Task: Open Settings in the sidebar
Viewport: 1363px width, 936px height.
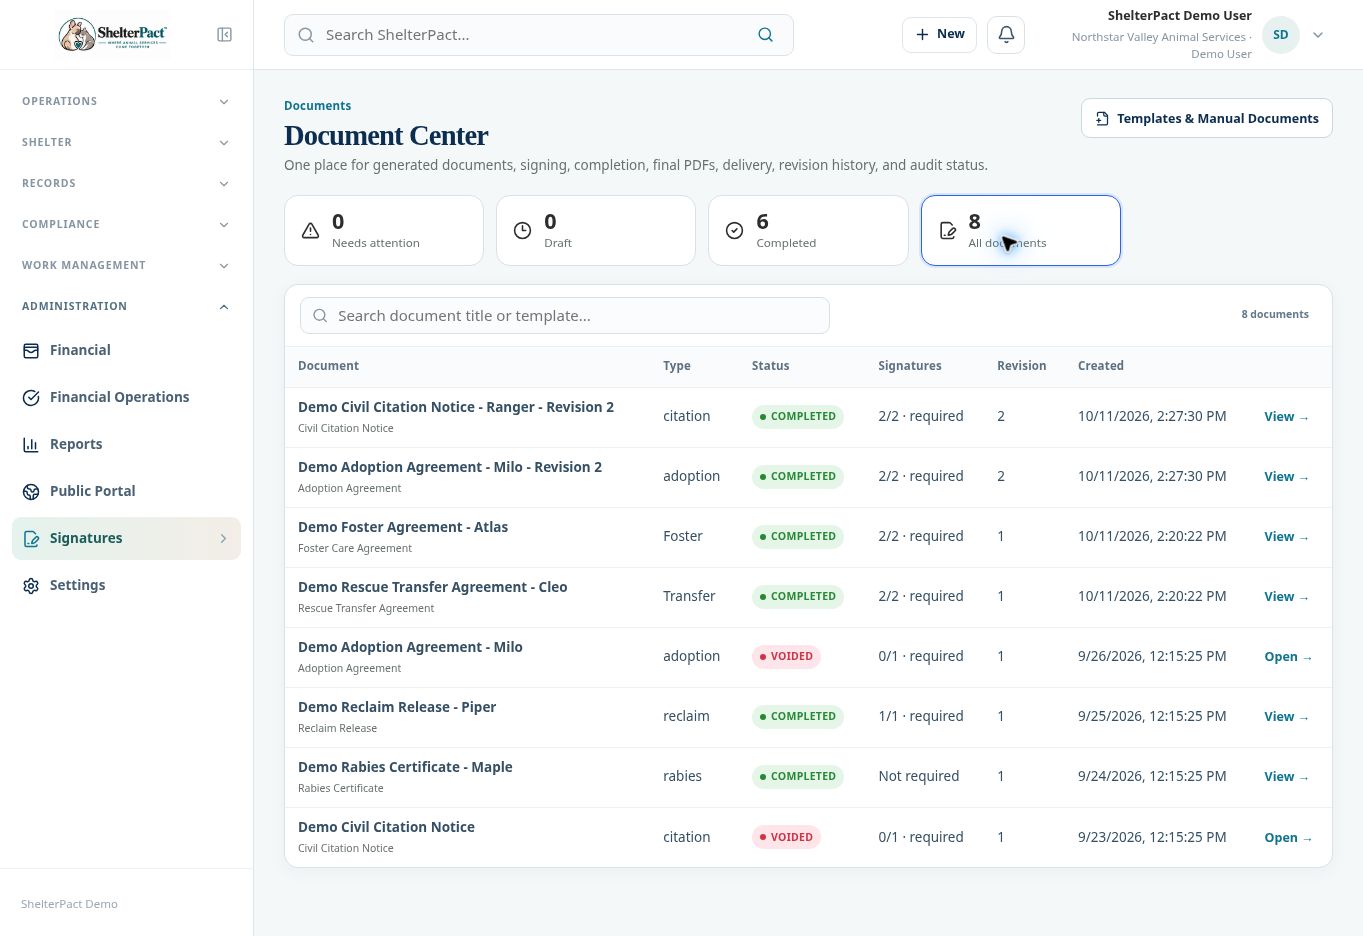Action: click(x=126, y=585)
